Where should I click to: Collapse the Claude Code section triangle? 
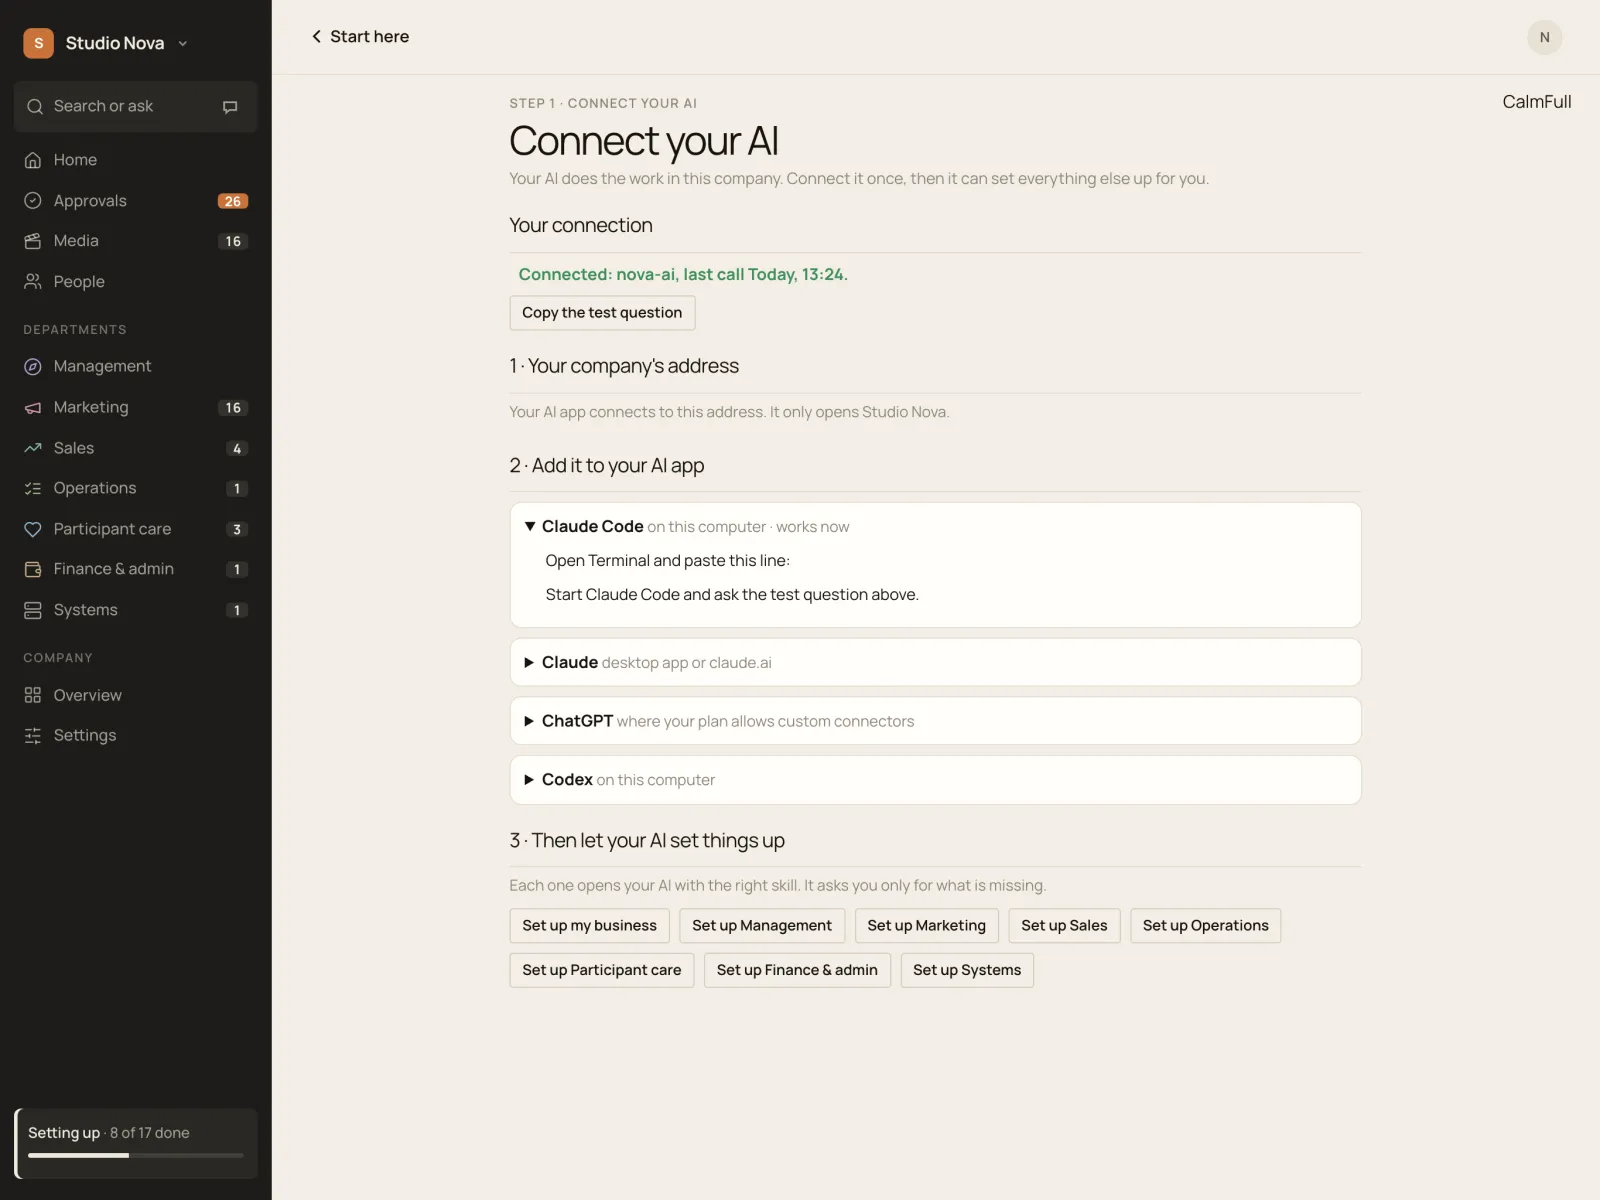click(x=530, y=526)
